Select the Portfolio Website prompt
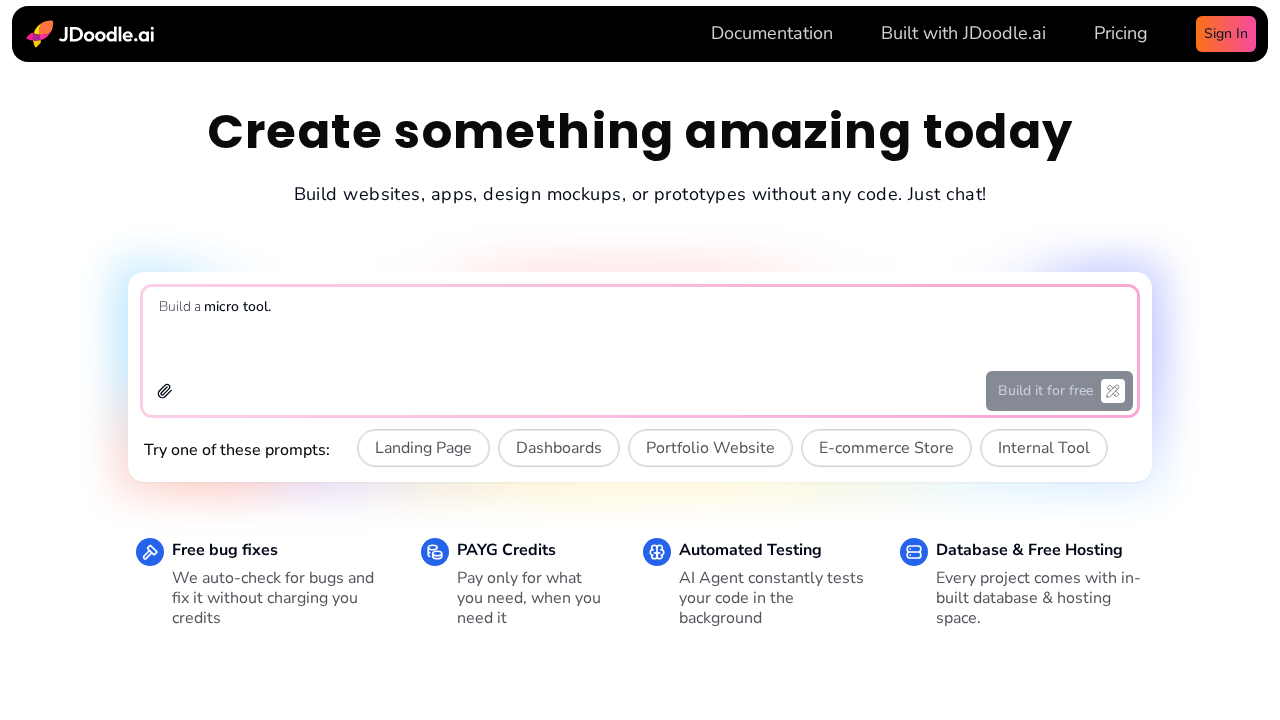The height and width of the screenshot is (720, 1280). point(710,447)
